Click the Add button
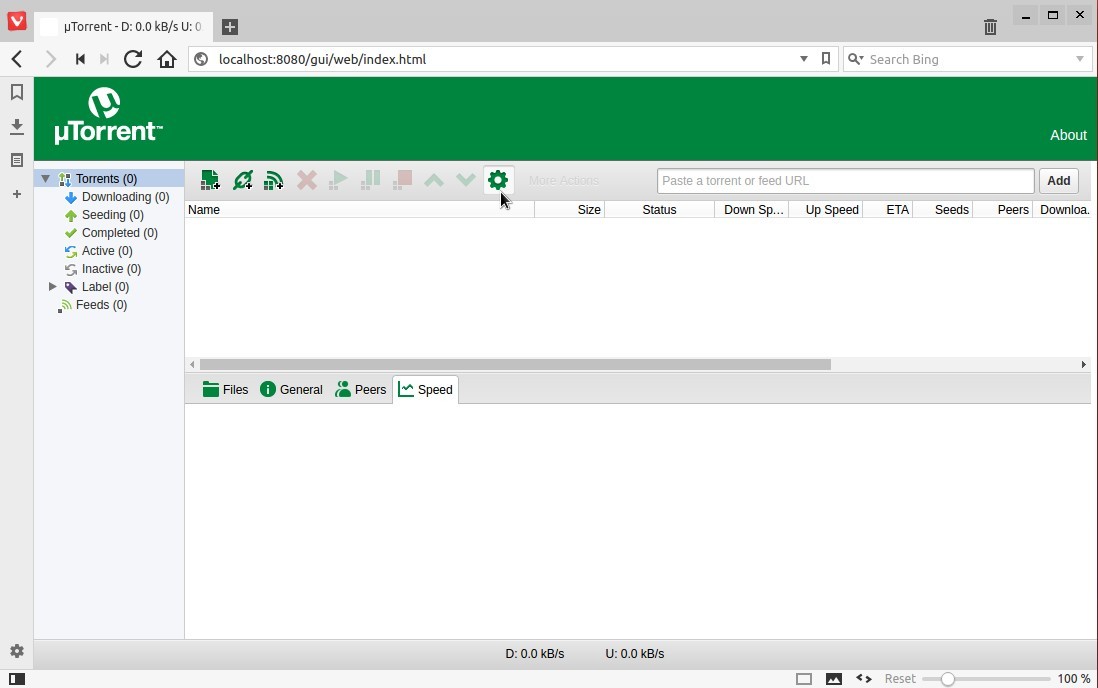1098x688 pixels. 1058,180
